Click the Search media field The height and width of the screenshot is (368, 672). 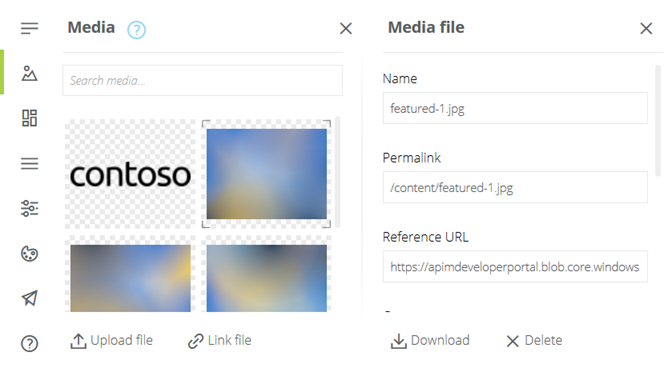pyautogui.click(x=202, y=81)
